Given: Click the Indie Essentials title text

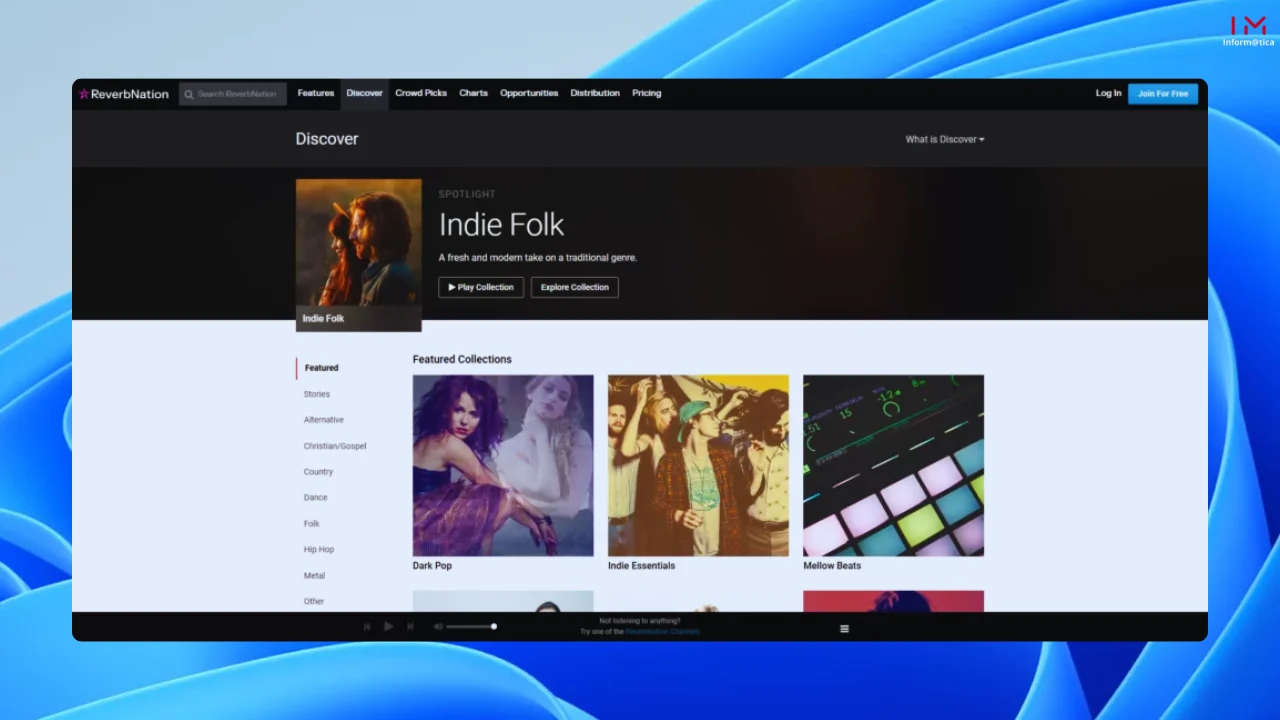Looking at the screenshot, I should 642,566.
